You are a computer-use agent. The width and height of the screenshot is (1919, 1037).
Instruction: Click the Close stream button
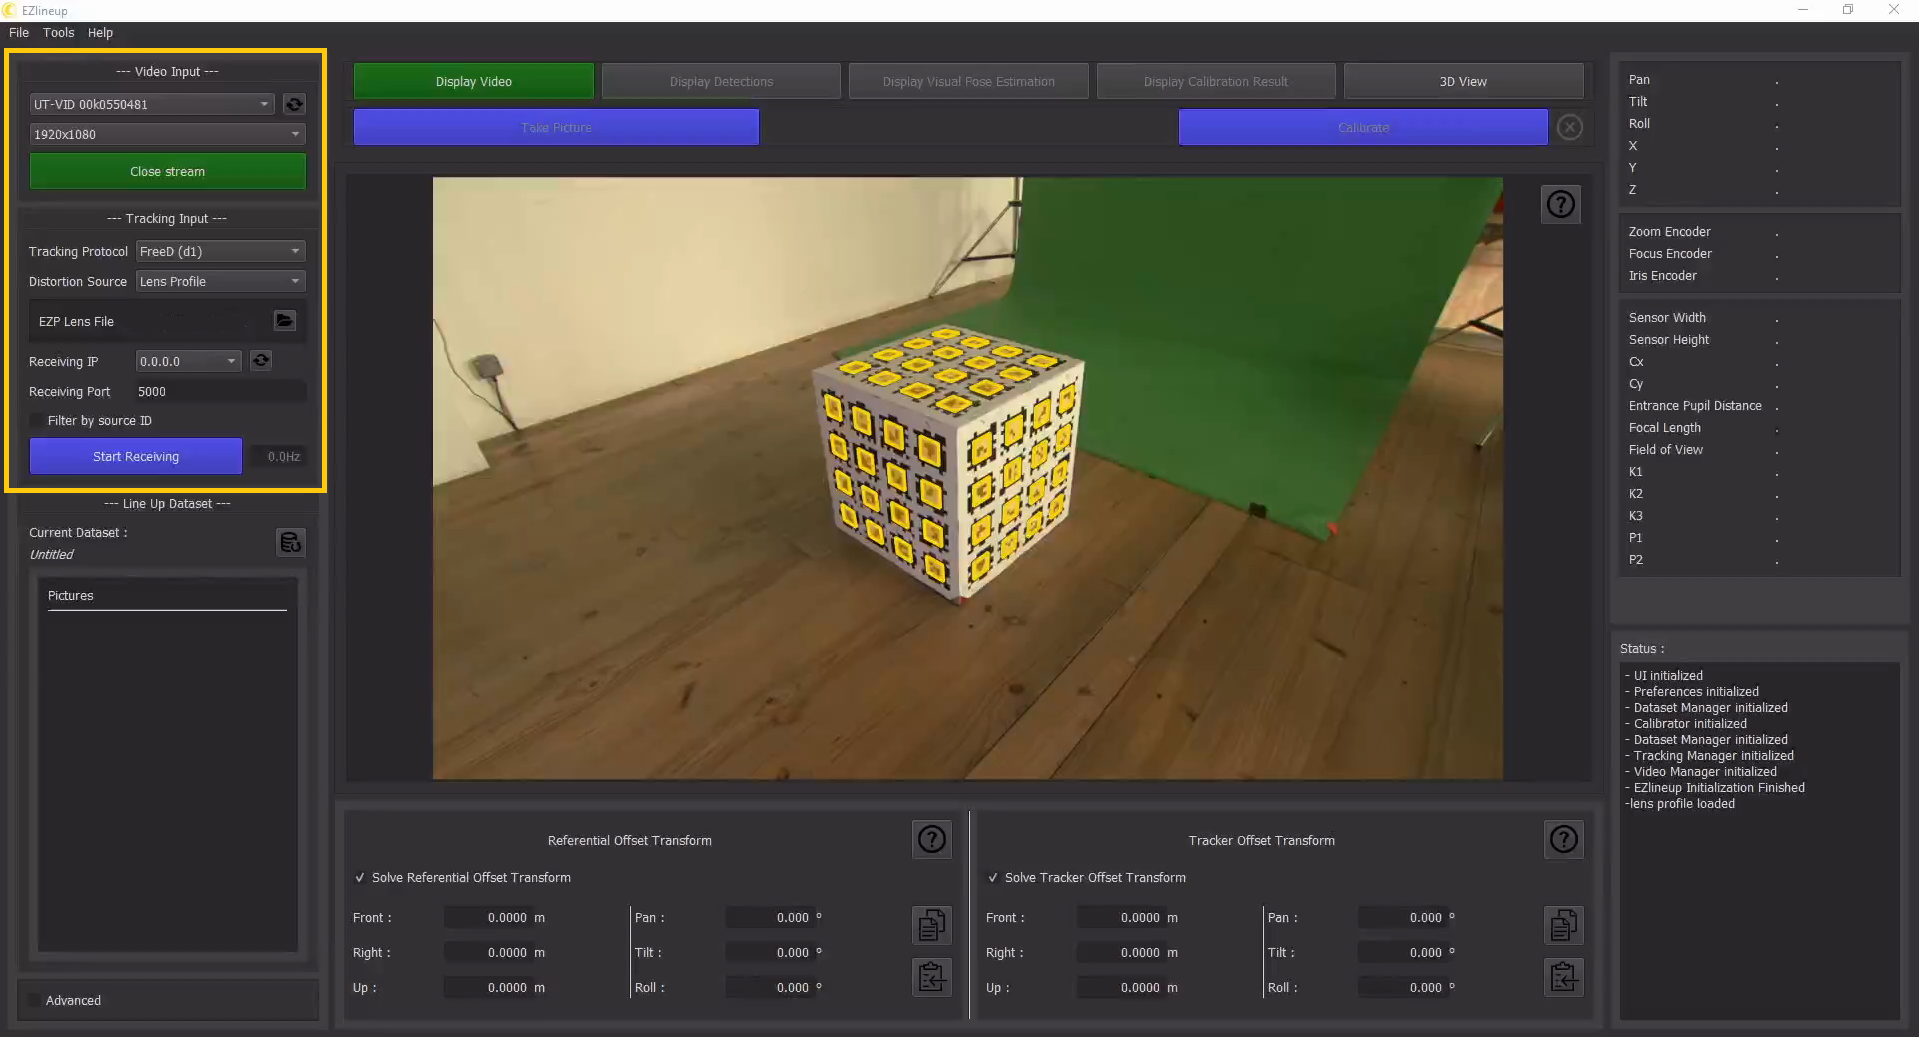coord(167,172)
